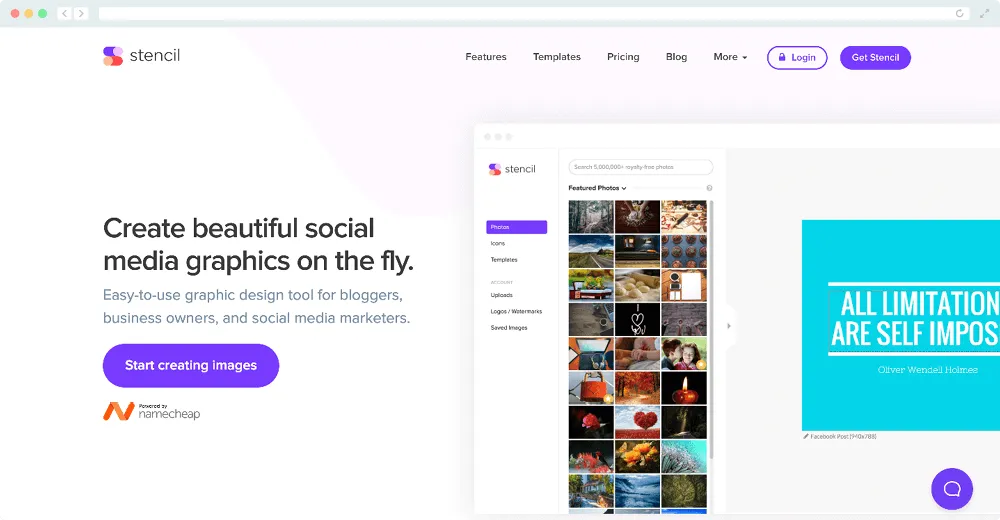Screen dimensions: 1000x520
Task: Open Uploads in the app sidebar
Action: [x=501, y=295]
